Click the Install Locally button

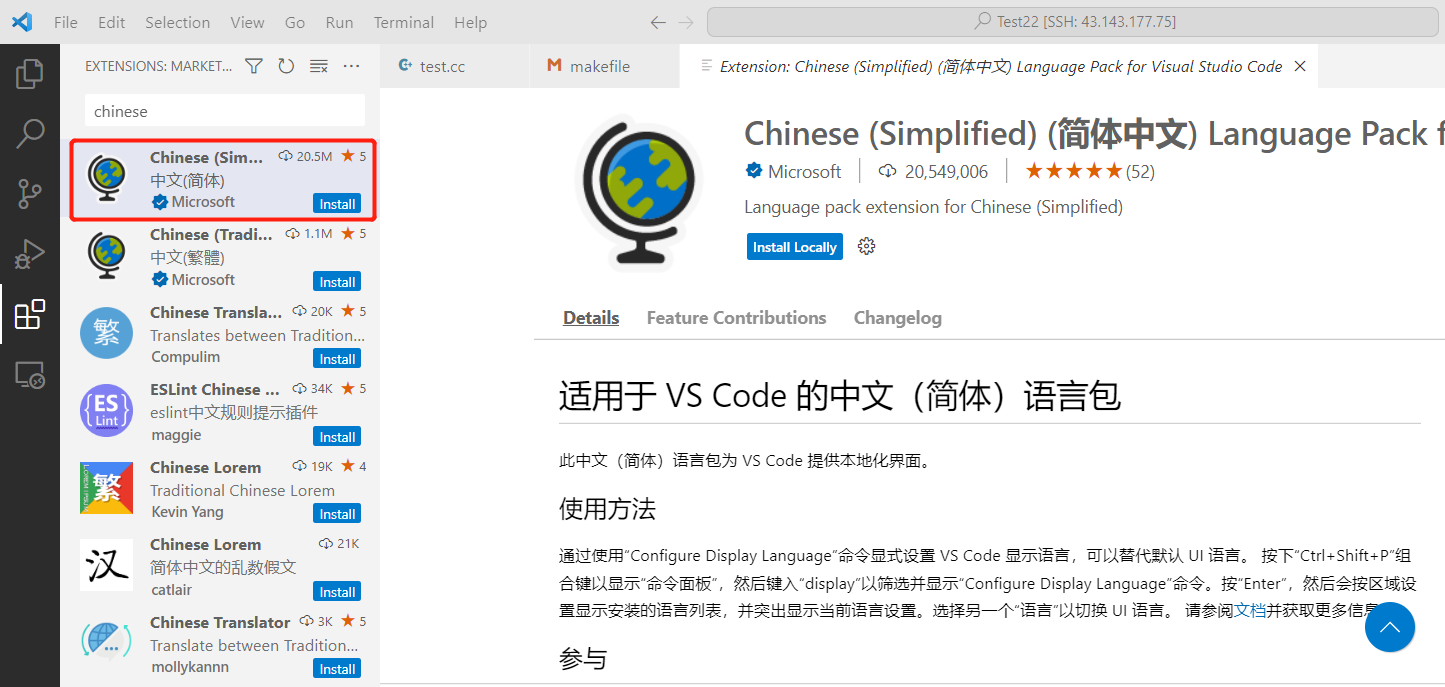[x=795, y=247]
